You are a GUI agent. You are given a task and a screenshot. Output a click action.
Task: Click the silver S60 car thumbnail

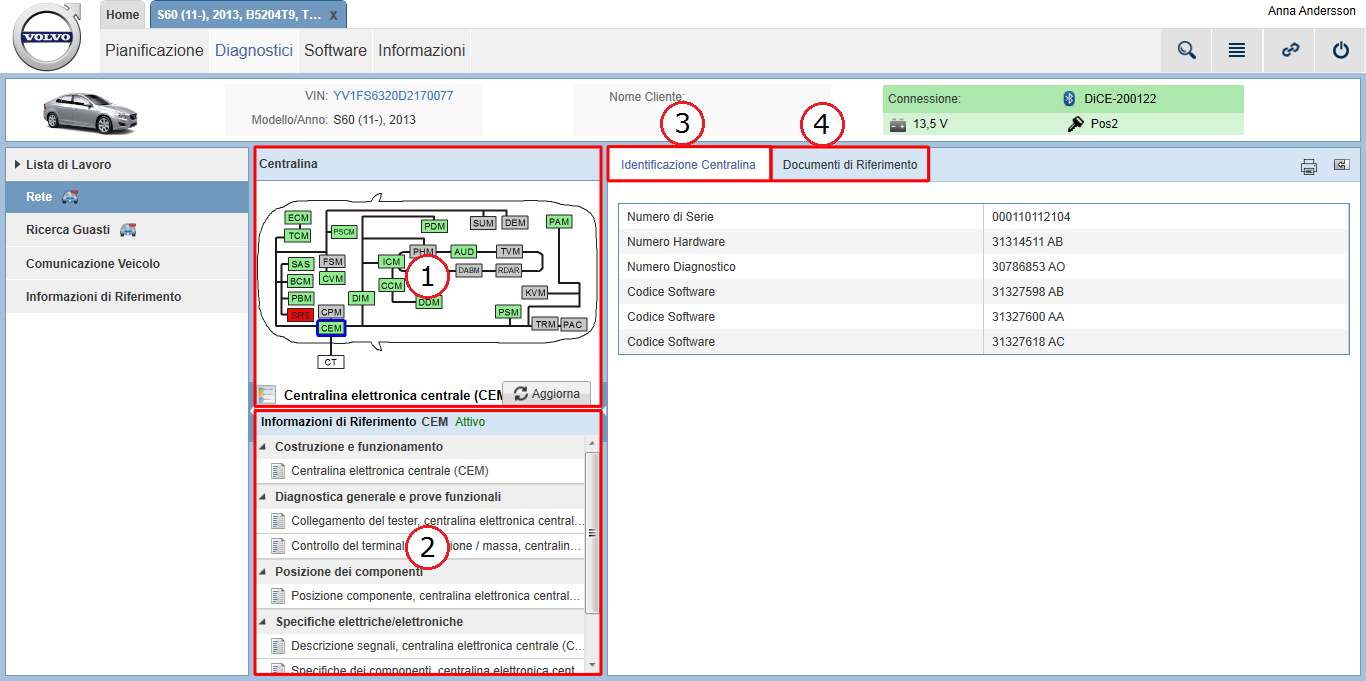(x=90, y=112)
